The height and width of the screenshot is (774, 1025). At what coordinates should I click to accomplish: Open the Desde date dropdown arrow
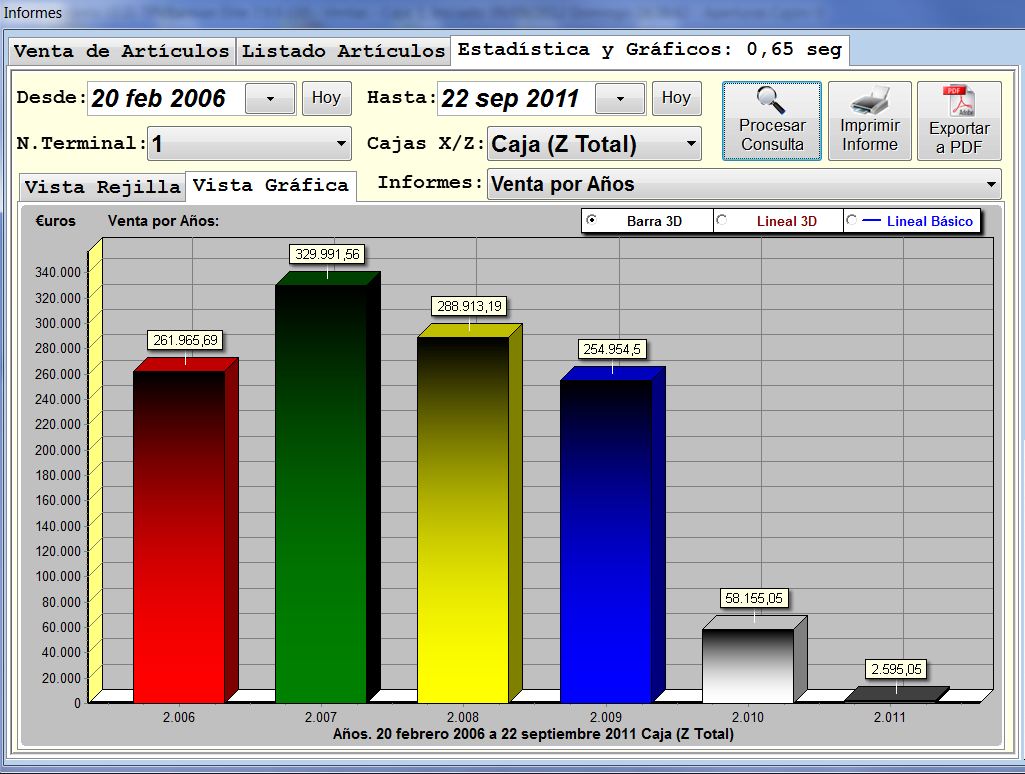pyautogui.click(x=269, y=99)
